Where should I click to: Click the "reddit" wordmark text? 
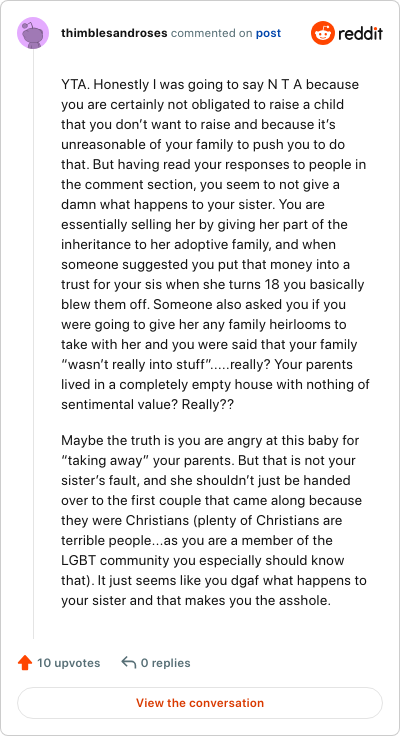pyautogui.click(x=361, y=33)
